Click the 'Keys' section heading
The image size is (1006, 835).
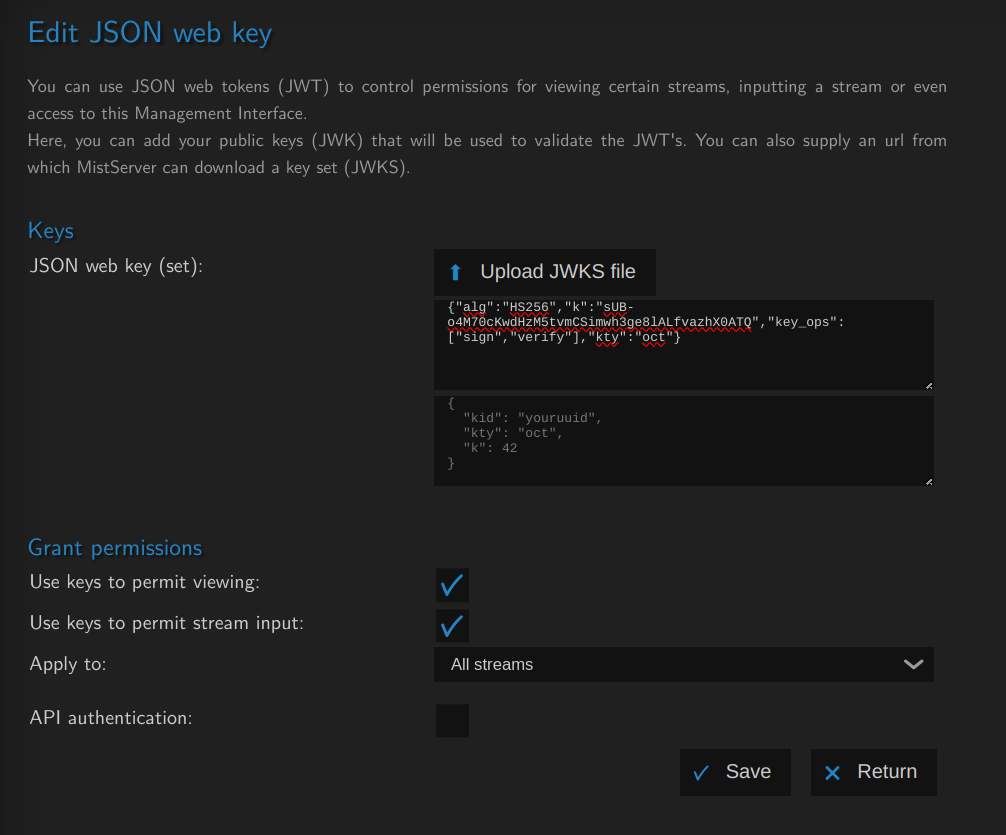[51, 231]
